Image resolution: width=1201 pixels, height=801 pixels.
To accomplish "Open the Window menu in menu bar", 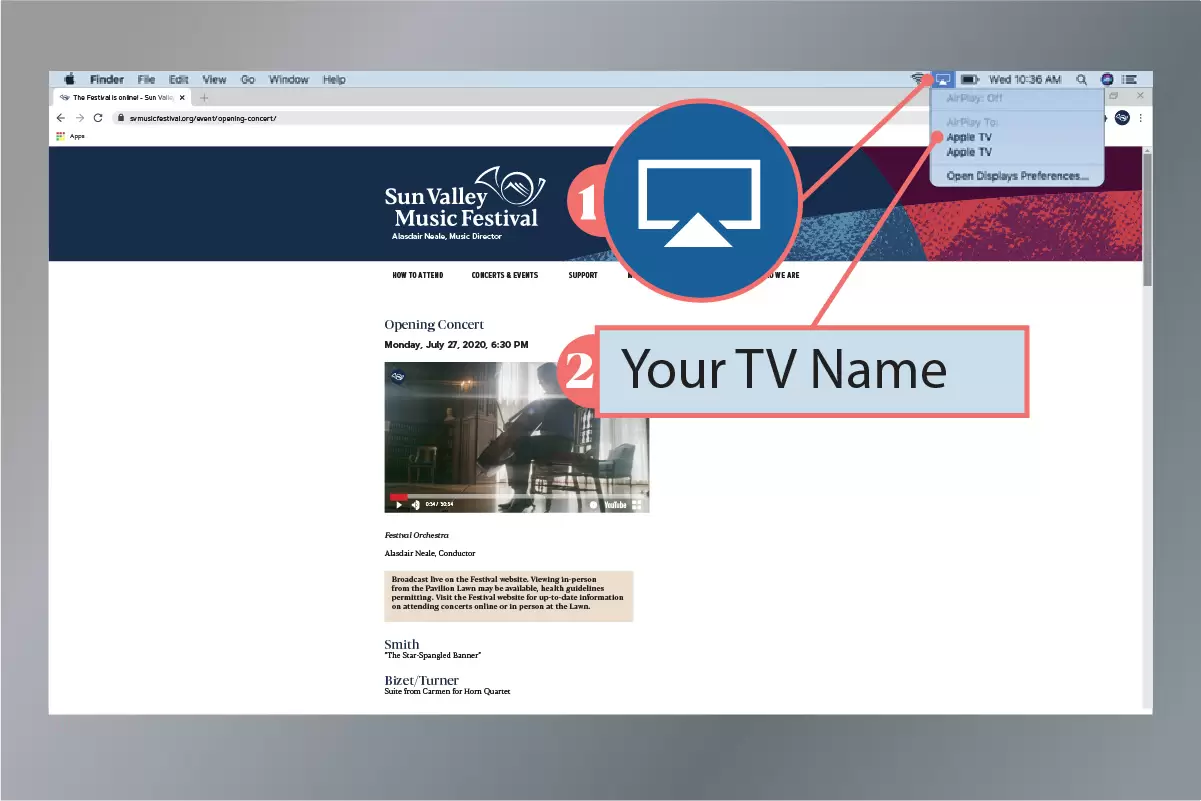I will pyautogui.click(x=288, y=80).
